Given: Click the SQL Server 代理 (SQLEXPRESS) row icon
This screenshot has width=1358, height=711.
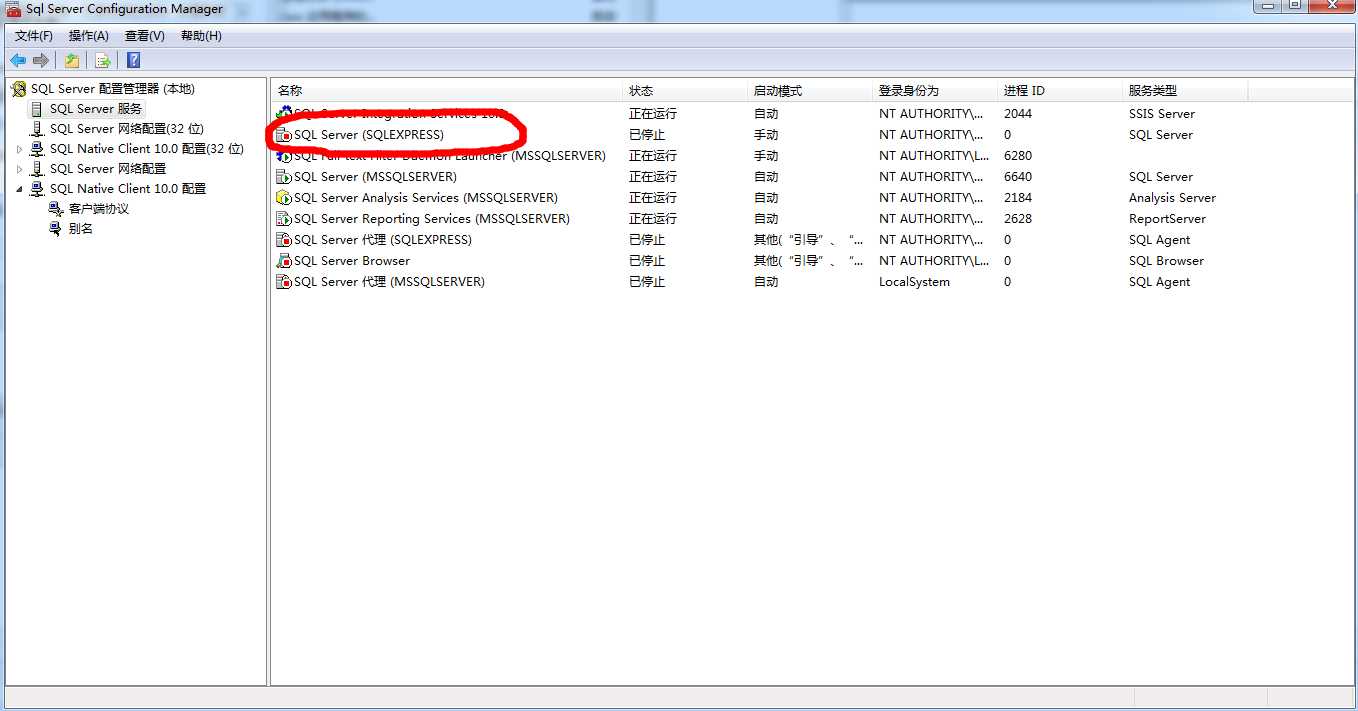Looking at the screenshot, I should pyautogui.click(x=284, y=240).
